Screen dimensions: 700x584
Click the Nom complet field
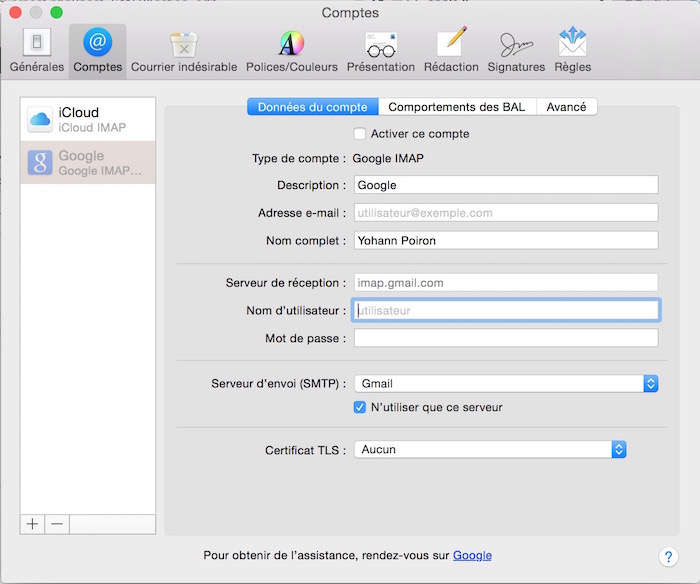[x=506, y=240]
